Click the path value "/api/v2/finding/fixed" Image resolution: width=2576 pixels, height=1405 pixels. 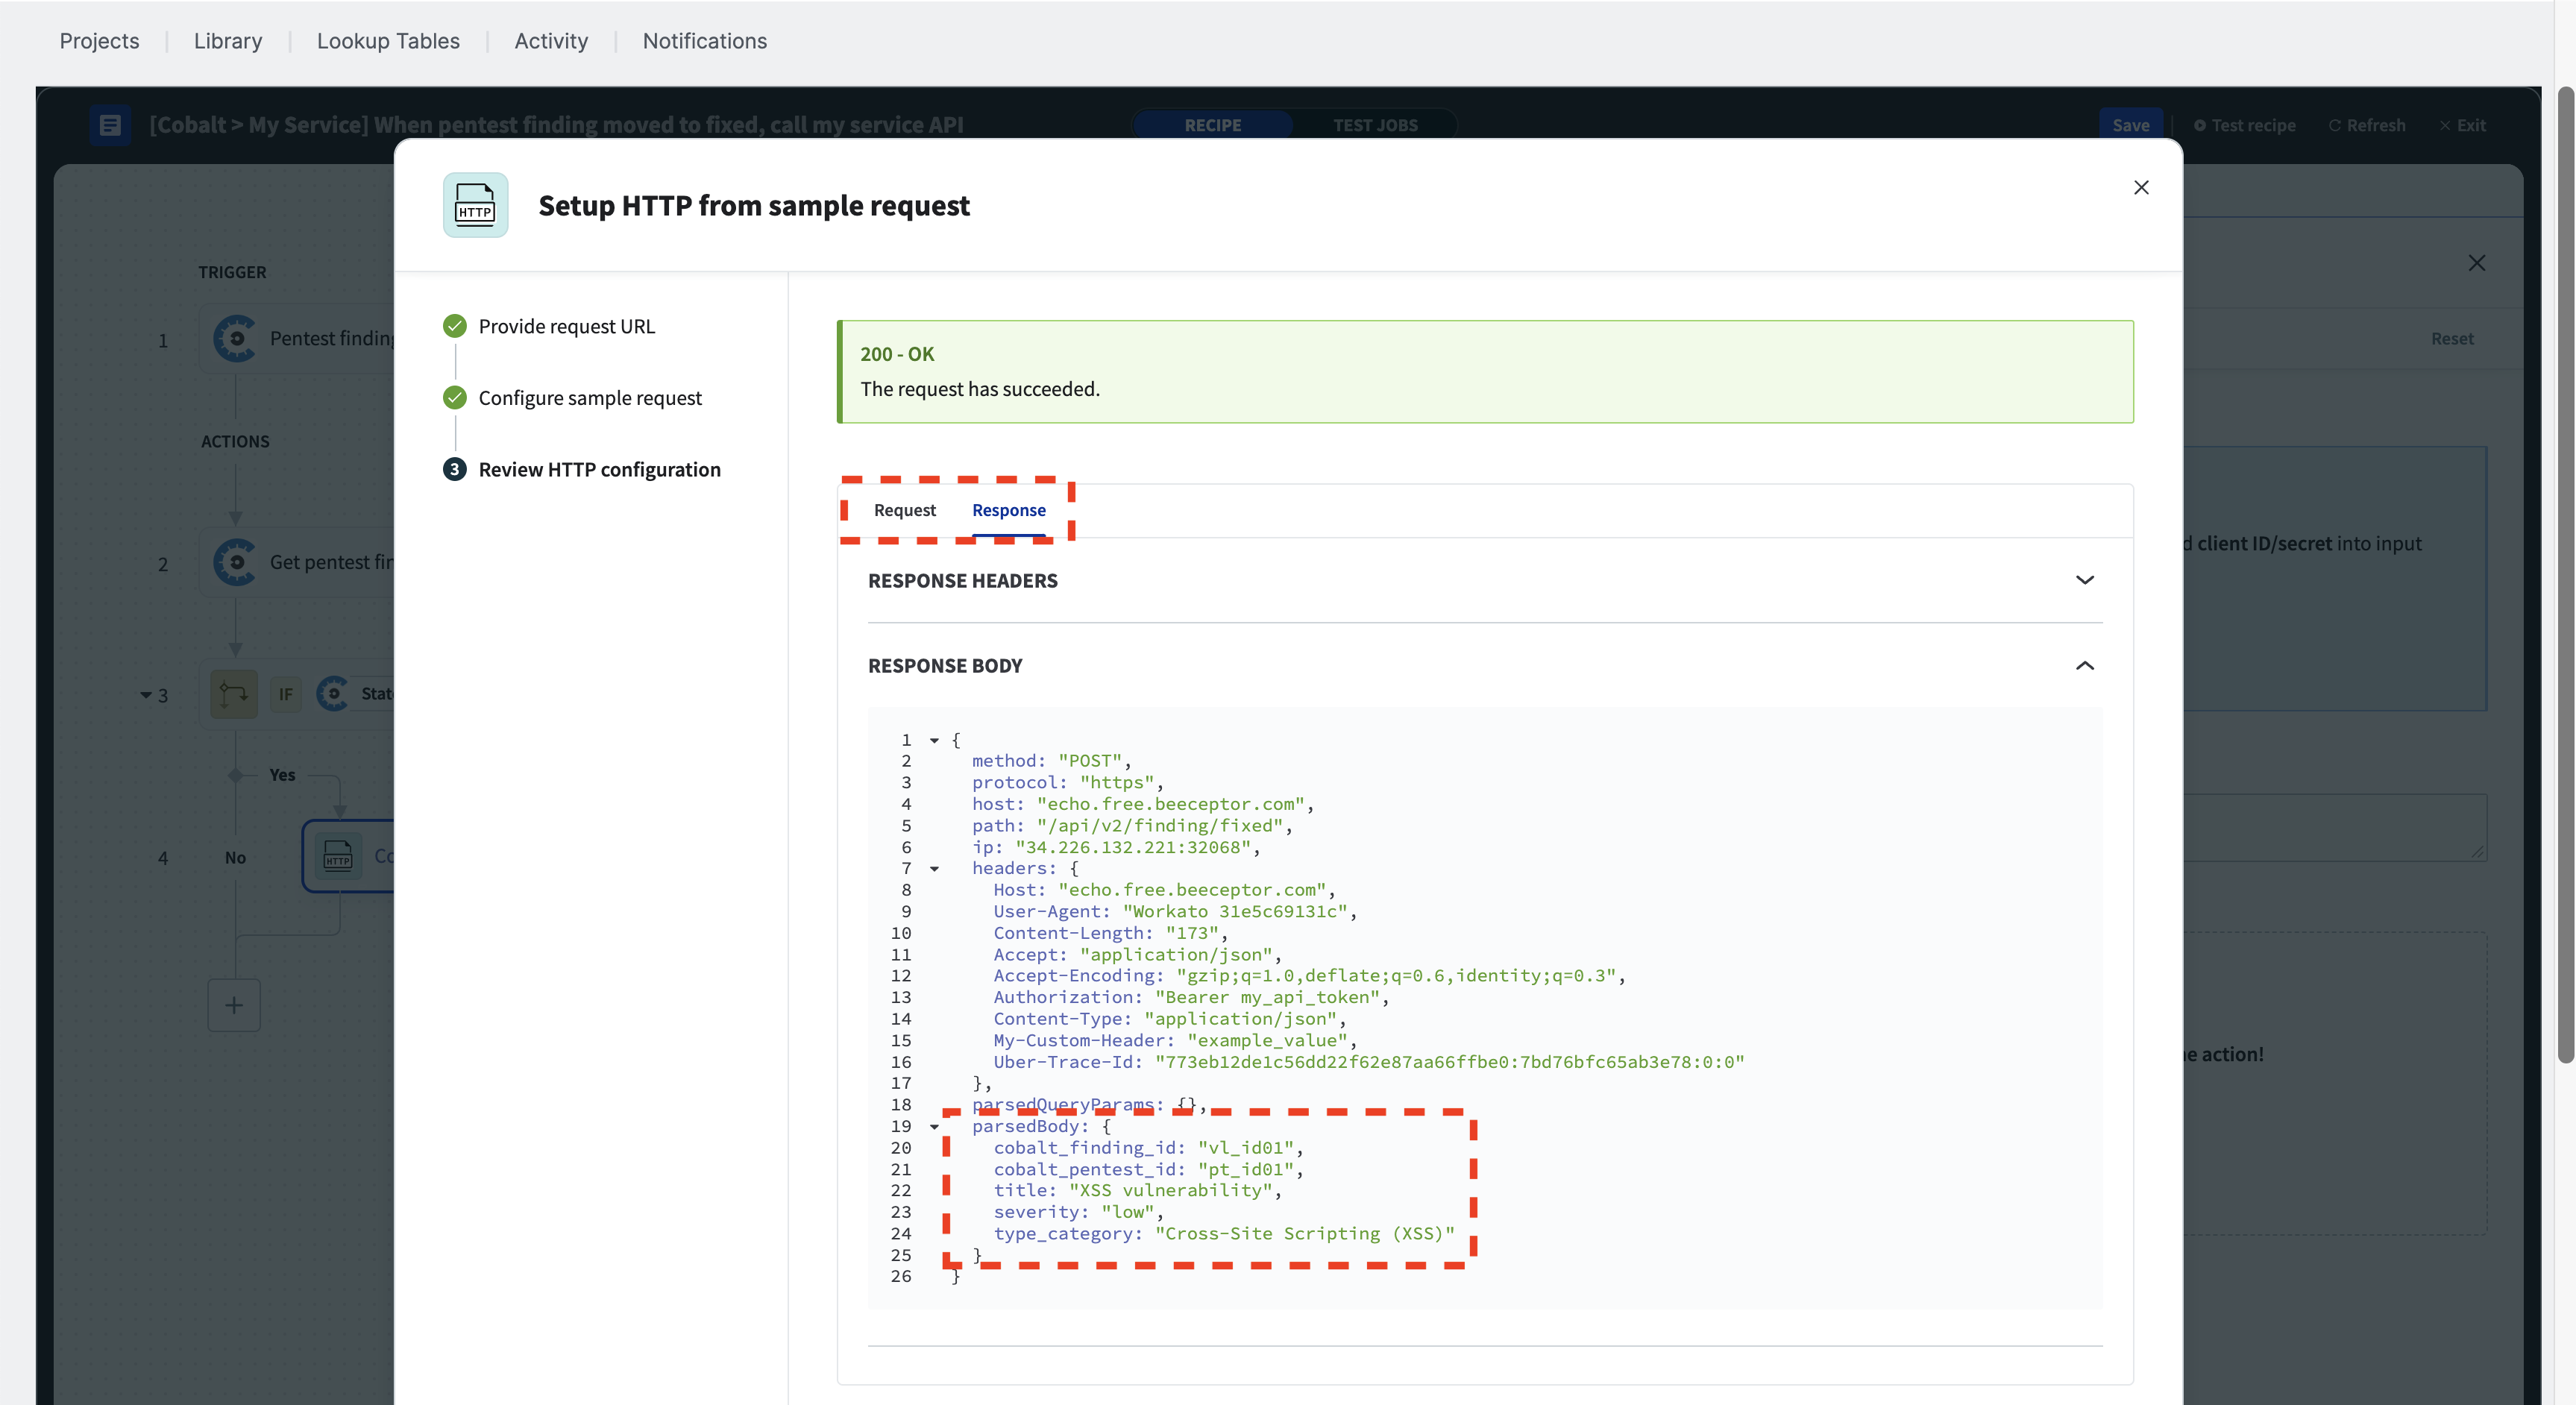1159,826
